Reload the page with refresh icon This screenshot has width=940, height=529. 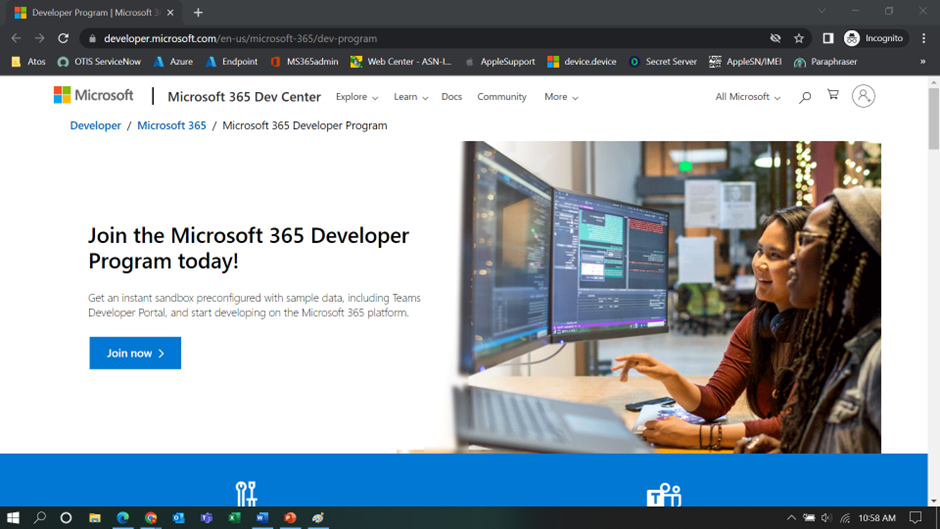(x=63, y=38)
